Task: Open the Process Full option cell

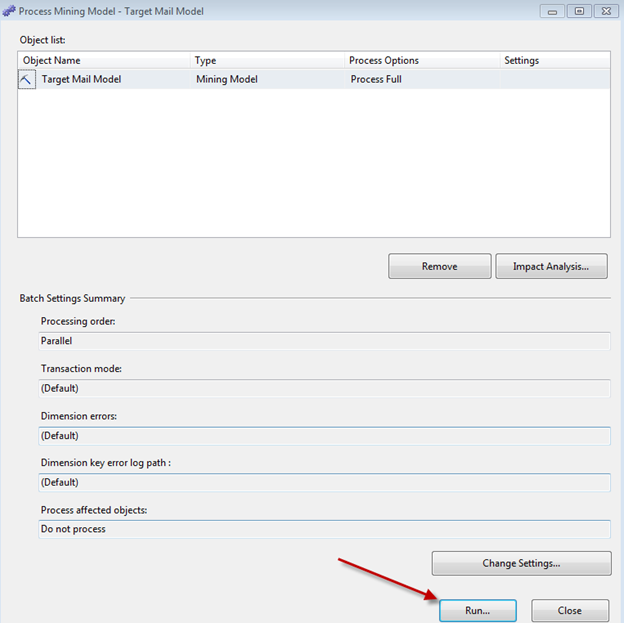Action: point(376,79)
